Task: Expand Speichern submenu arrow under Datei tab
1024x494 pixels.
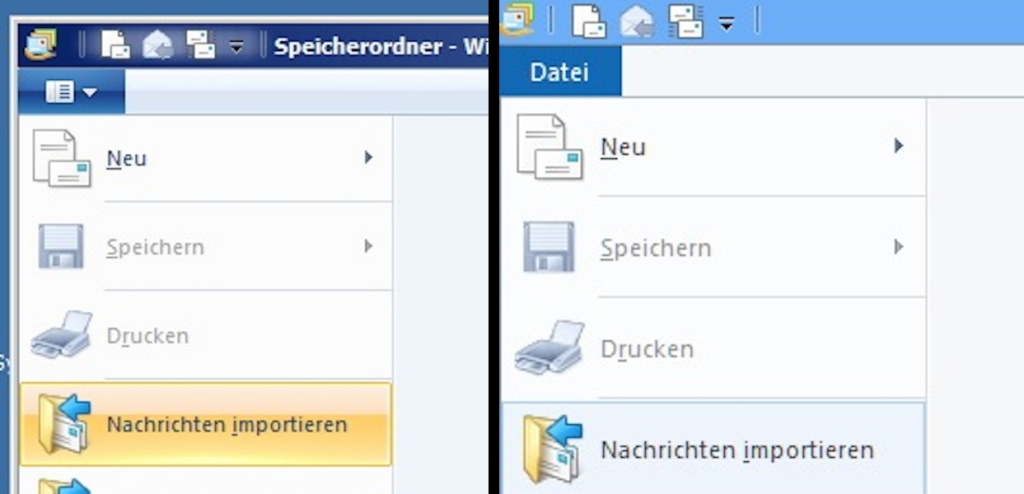Action: click(899, 247)
